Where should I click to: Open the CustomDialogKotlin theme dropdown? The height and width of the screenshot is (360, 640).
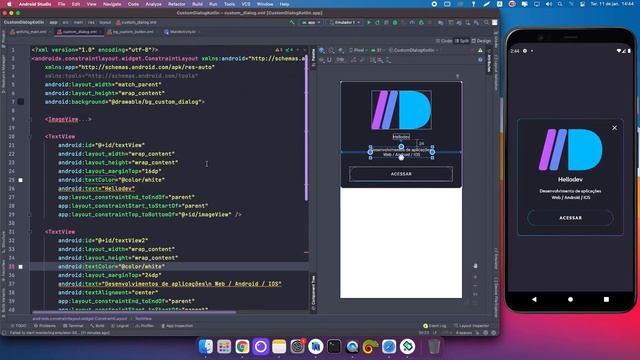coord(413,50)
